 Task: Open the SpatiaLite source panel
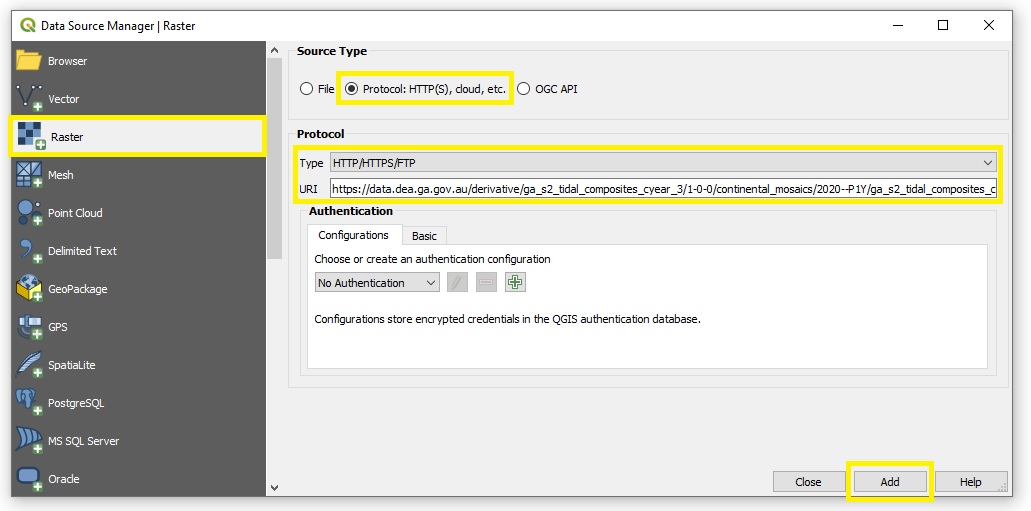tap(138, 366)
